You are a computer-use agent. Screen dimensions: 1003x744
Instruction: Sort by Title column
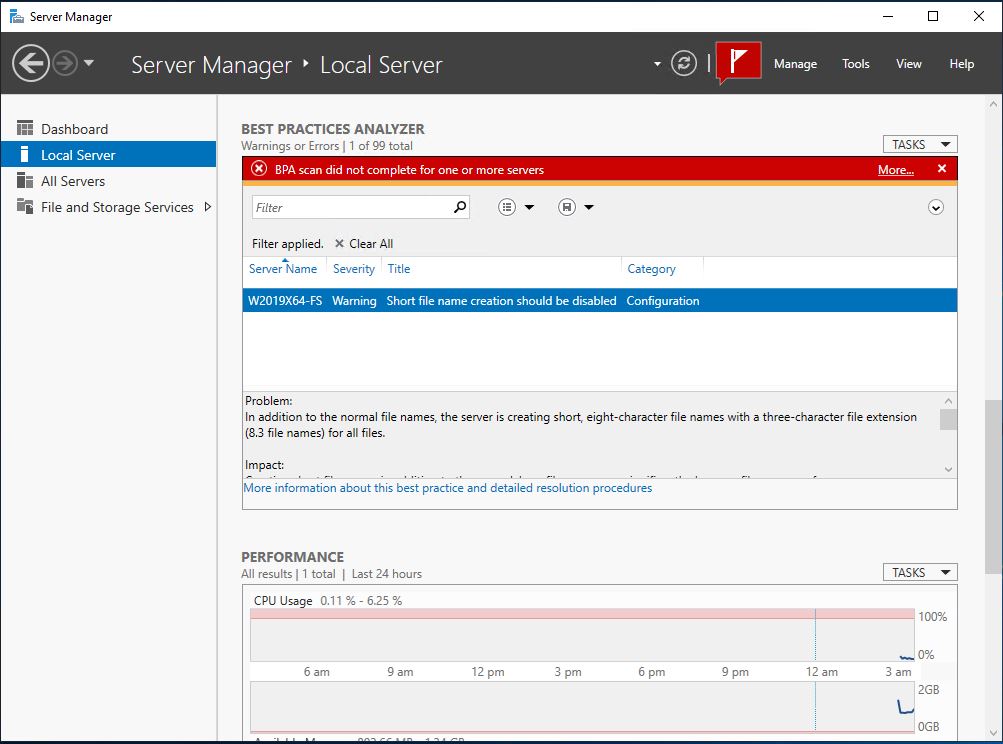pos(399,269)
